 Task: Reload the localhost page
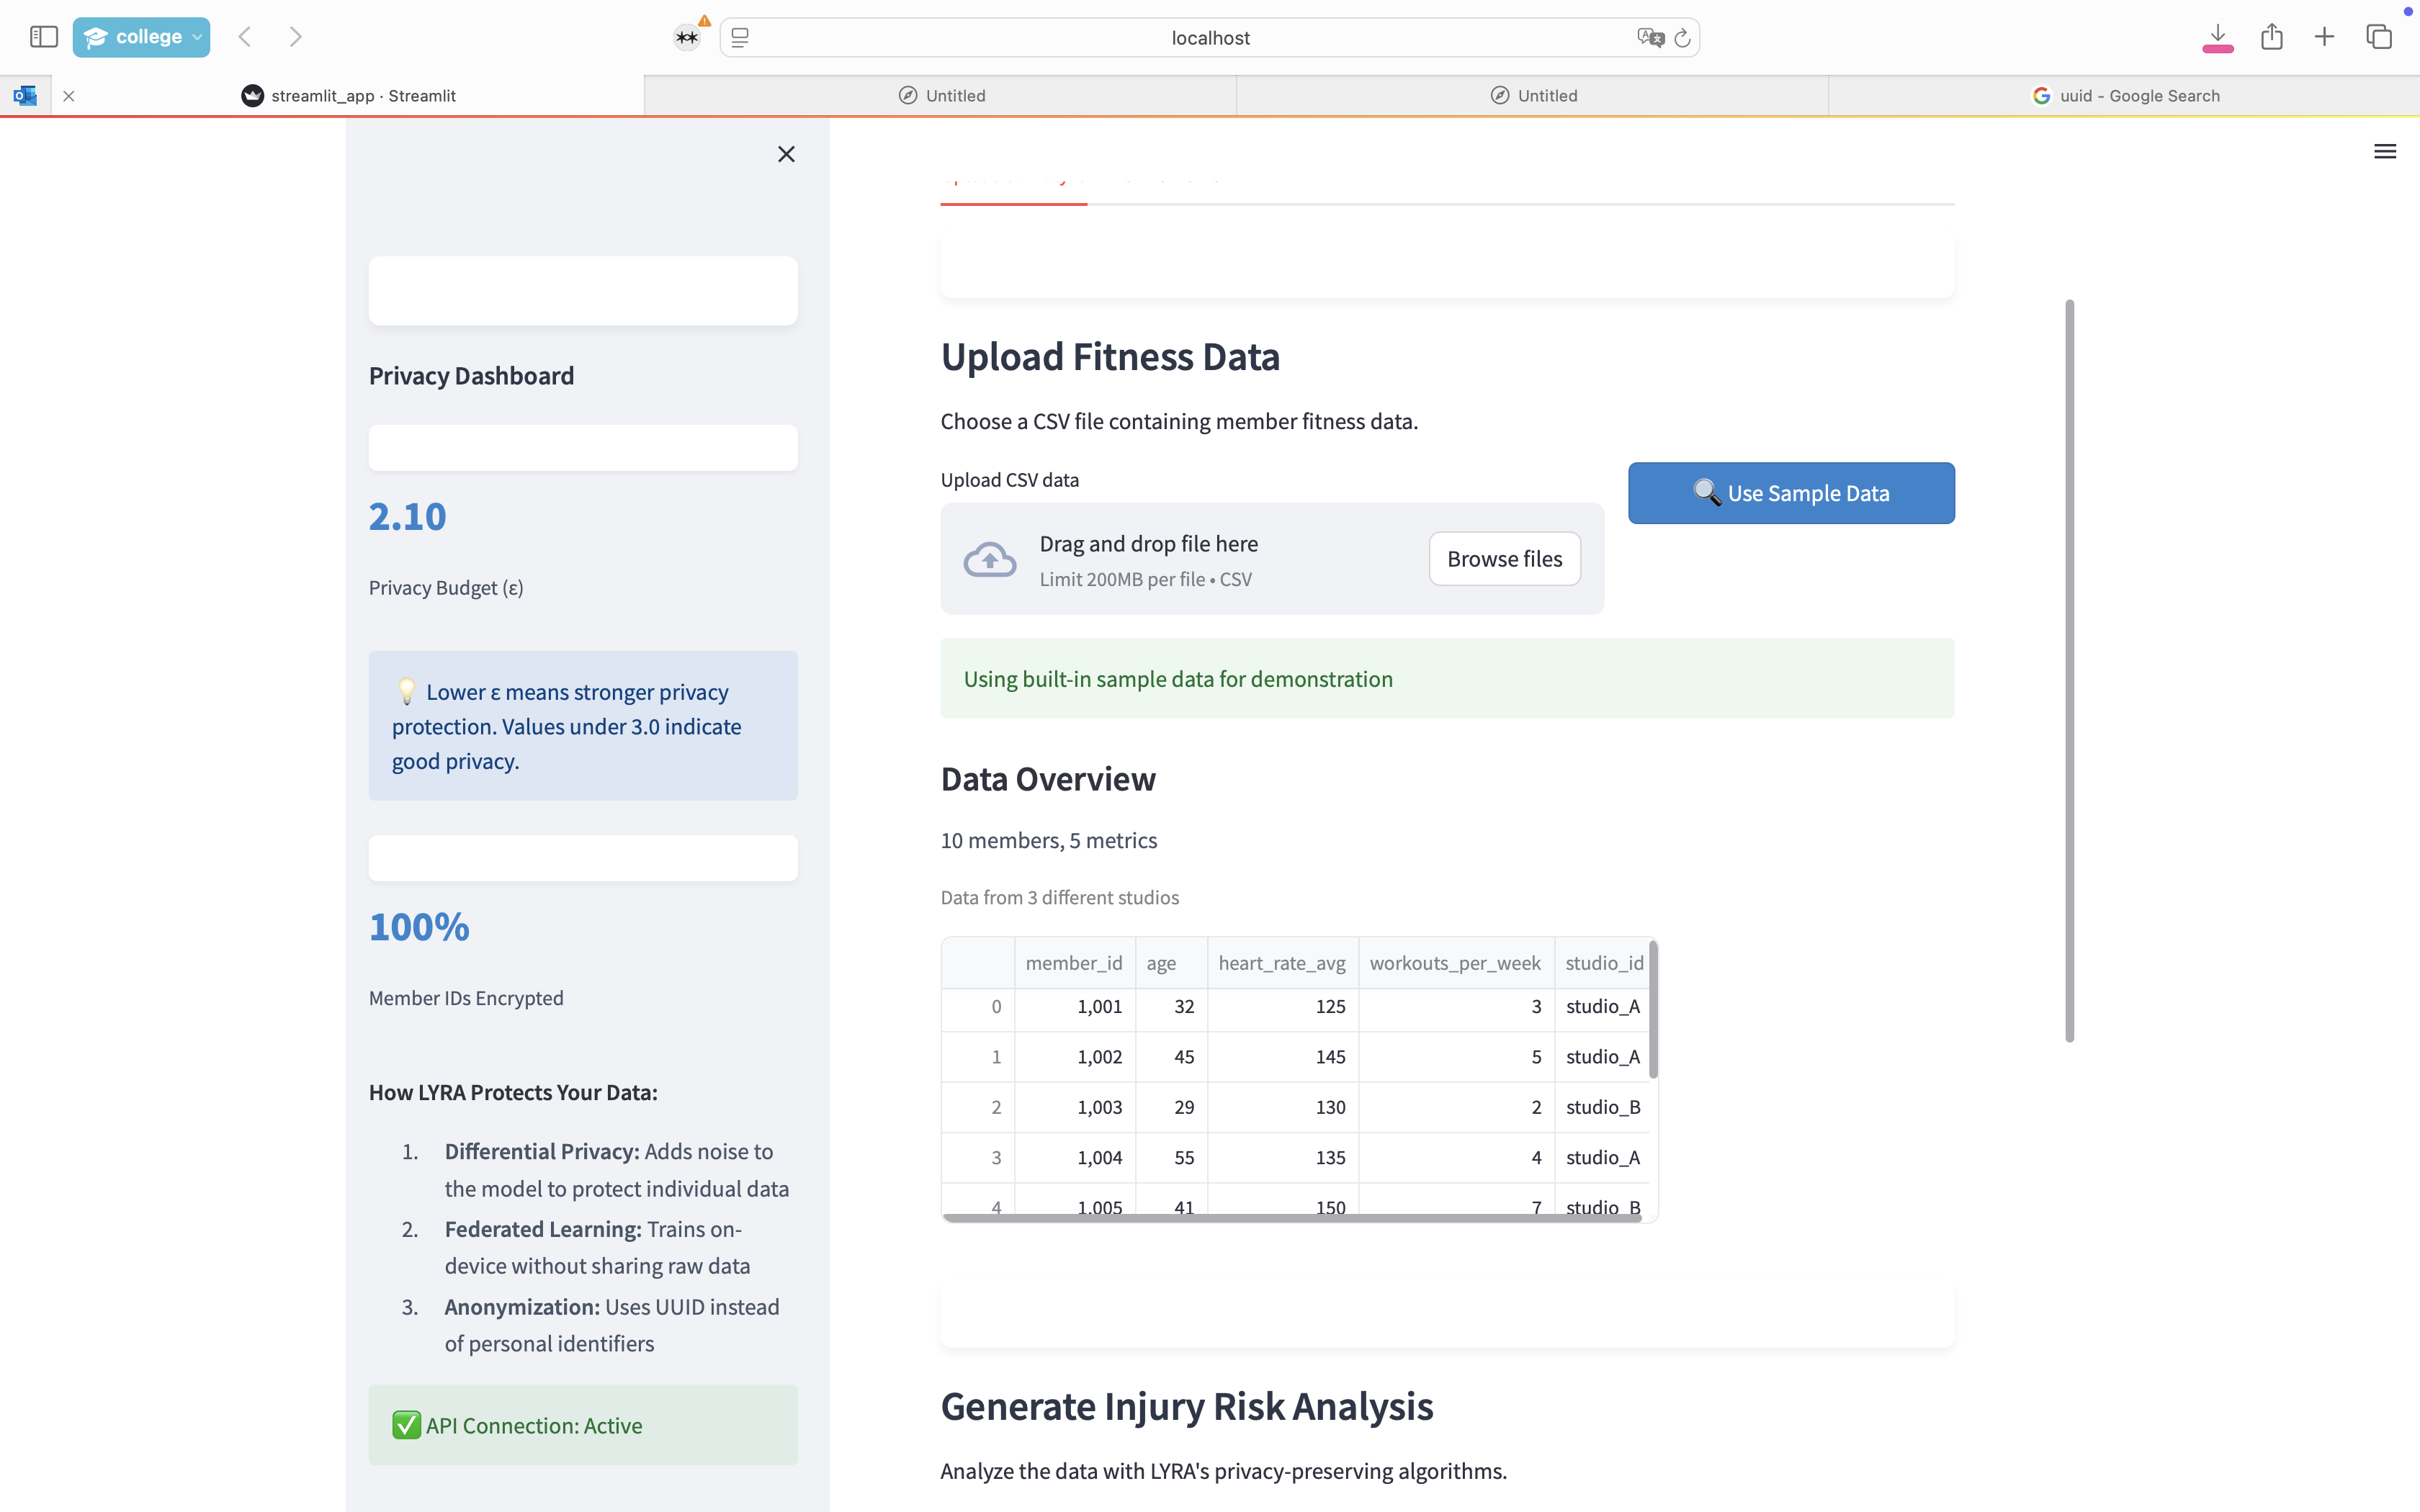tap(1682, 38)
